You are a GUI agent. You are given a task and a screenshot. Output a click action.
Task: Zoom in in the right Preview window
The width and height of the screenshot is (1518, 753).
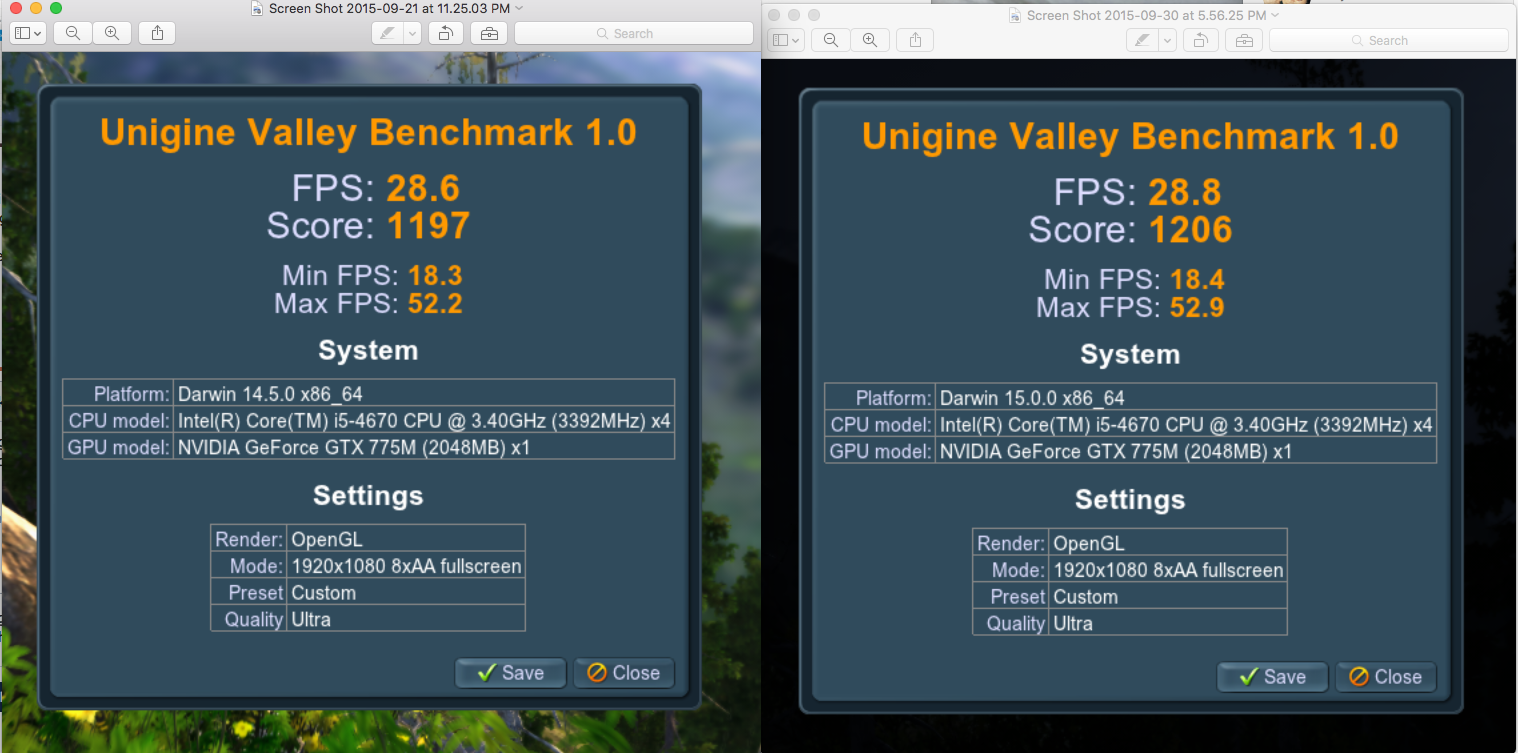pyautogui.click(x=870, y=40)
